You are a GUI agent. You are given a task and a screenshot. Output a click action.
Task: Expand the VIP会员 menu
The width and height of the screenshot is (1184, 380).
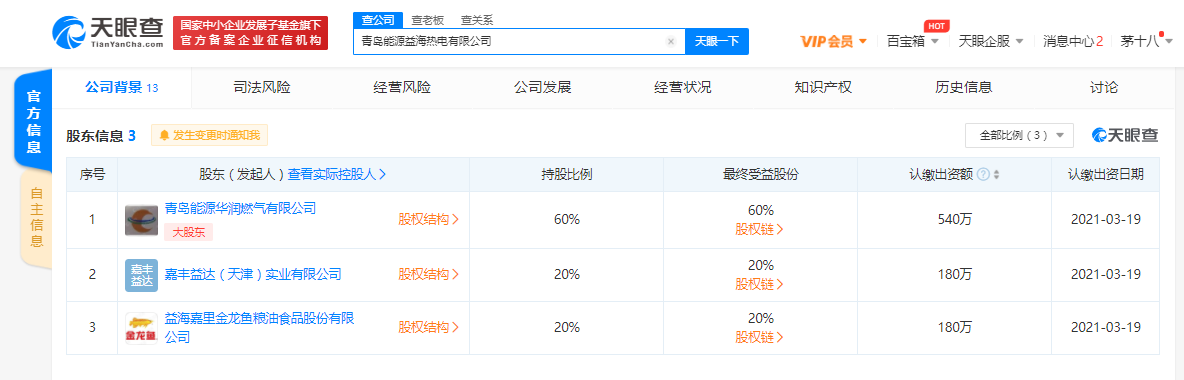pos(834,42)
